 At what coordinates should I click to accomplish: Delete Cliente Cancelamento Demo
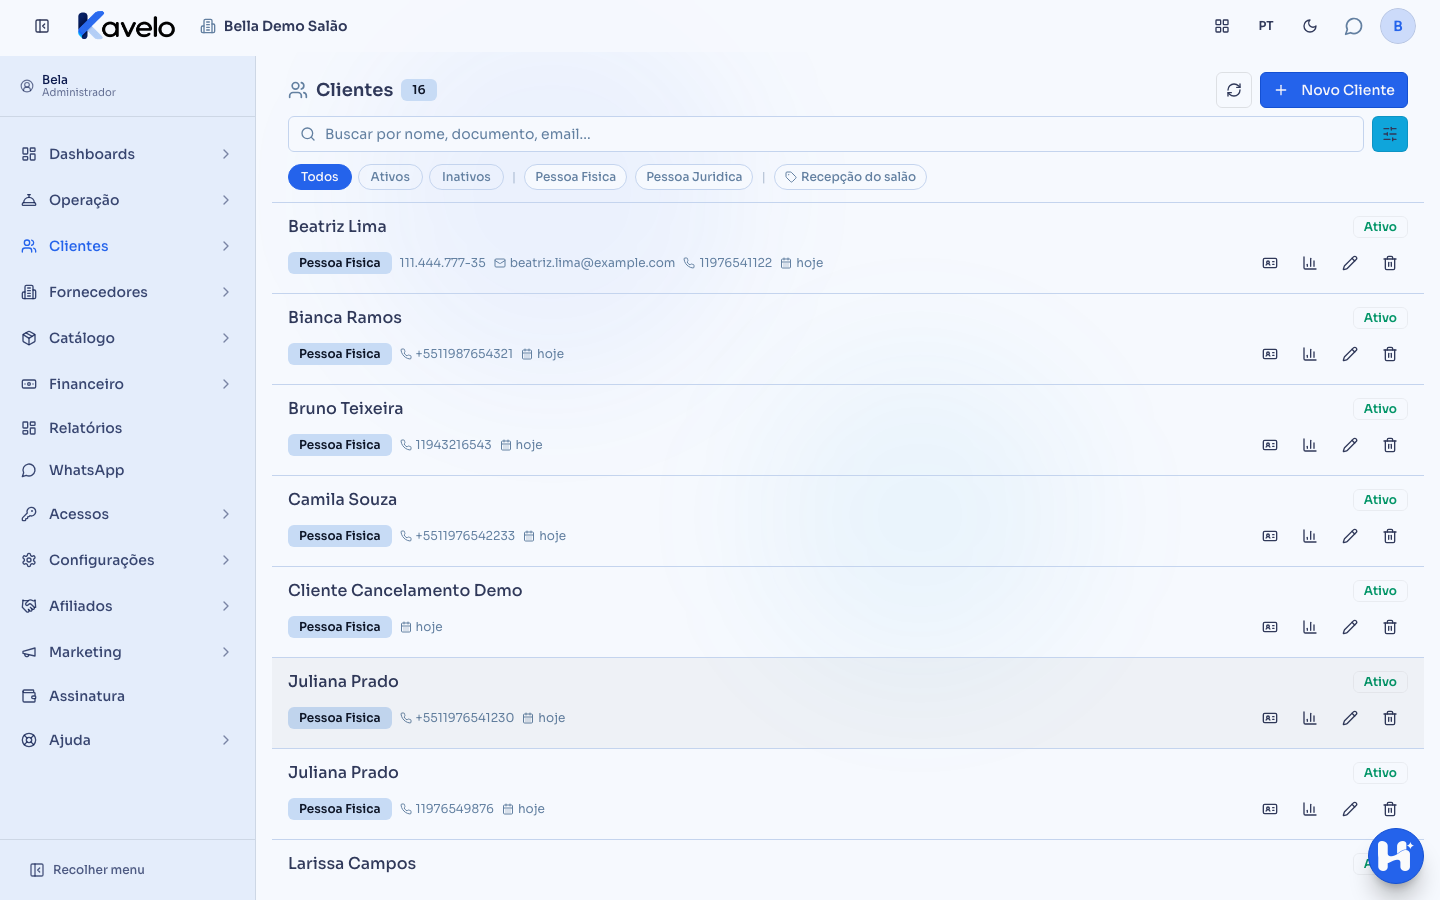[x=1390, y=627]
